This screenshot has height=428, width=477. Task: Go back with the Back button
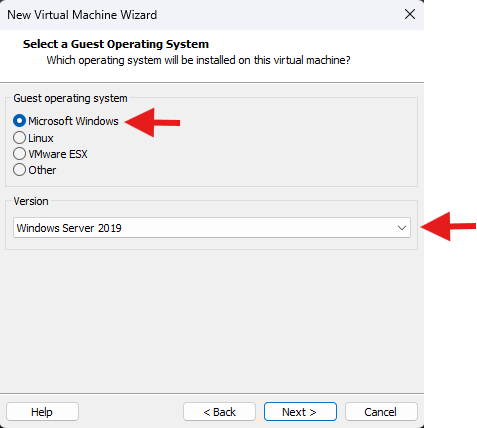219,412
